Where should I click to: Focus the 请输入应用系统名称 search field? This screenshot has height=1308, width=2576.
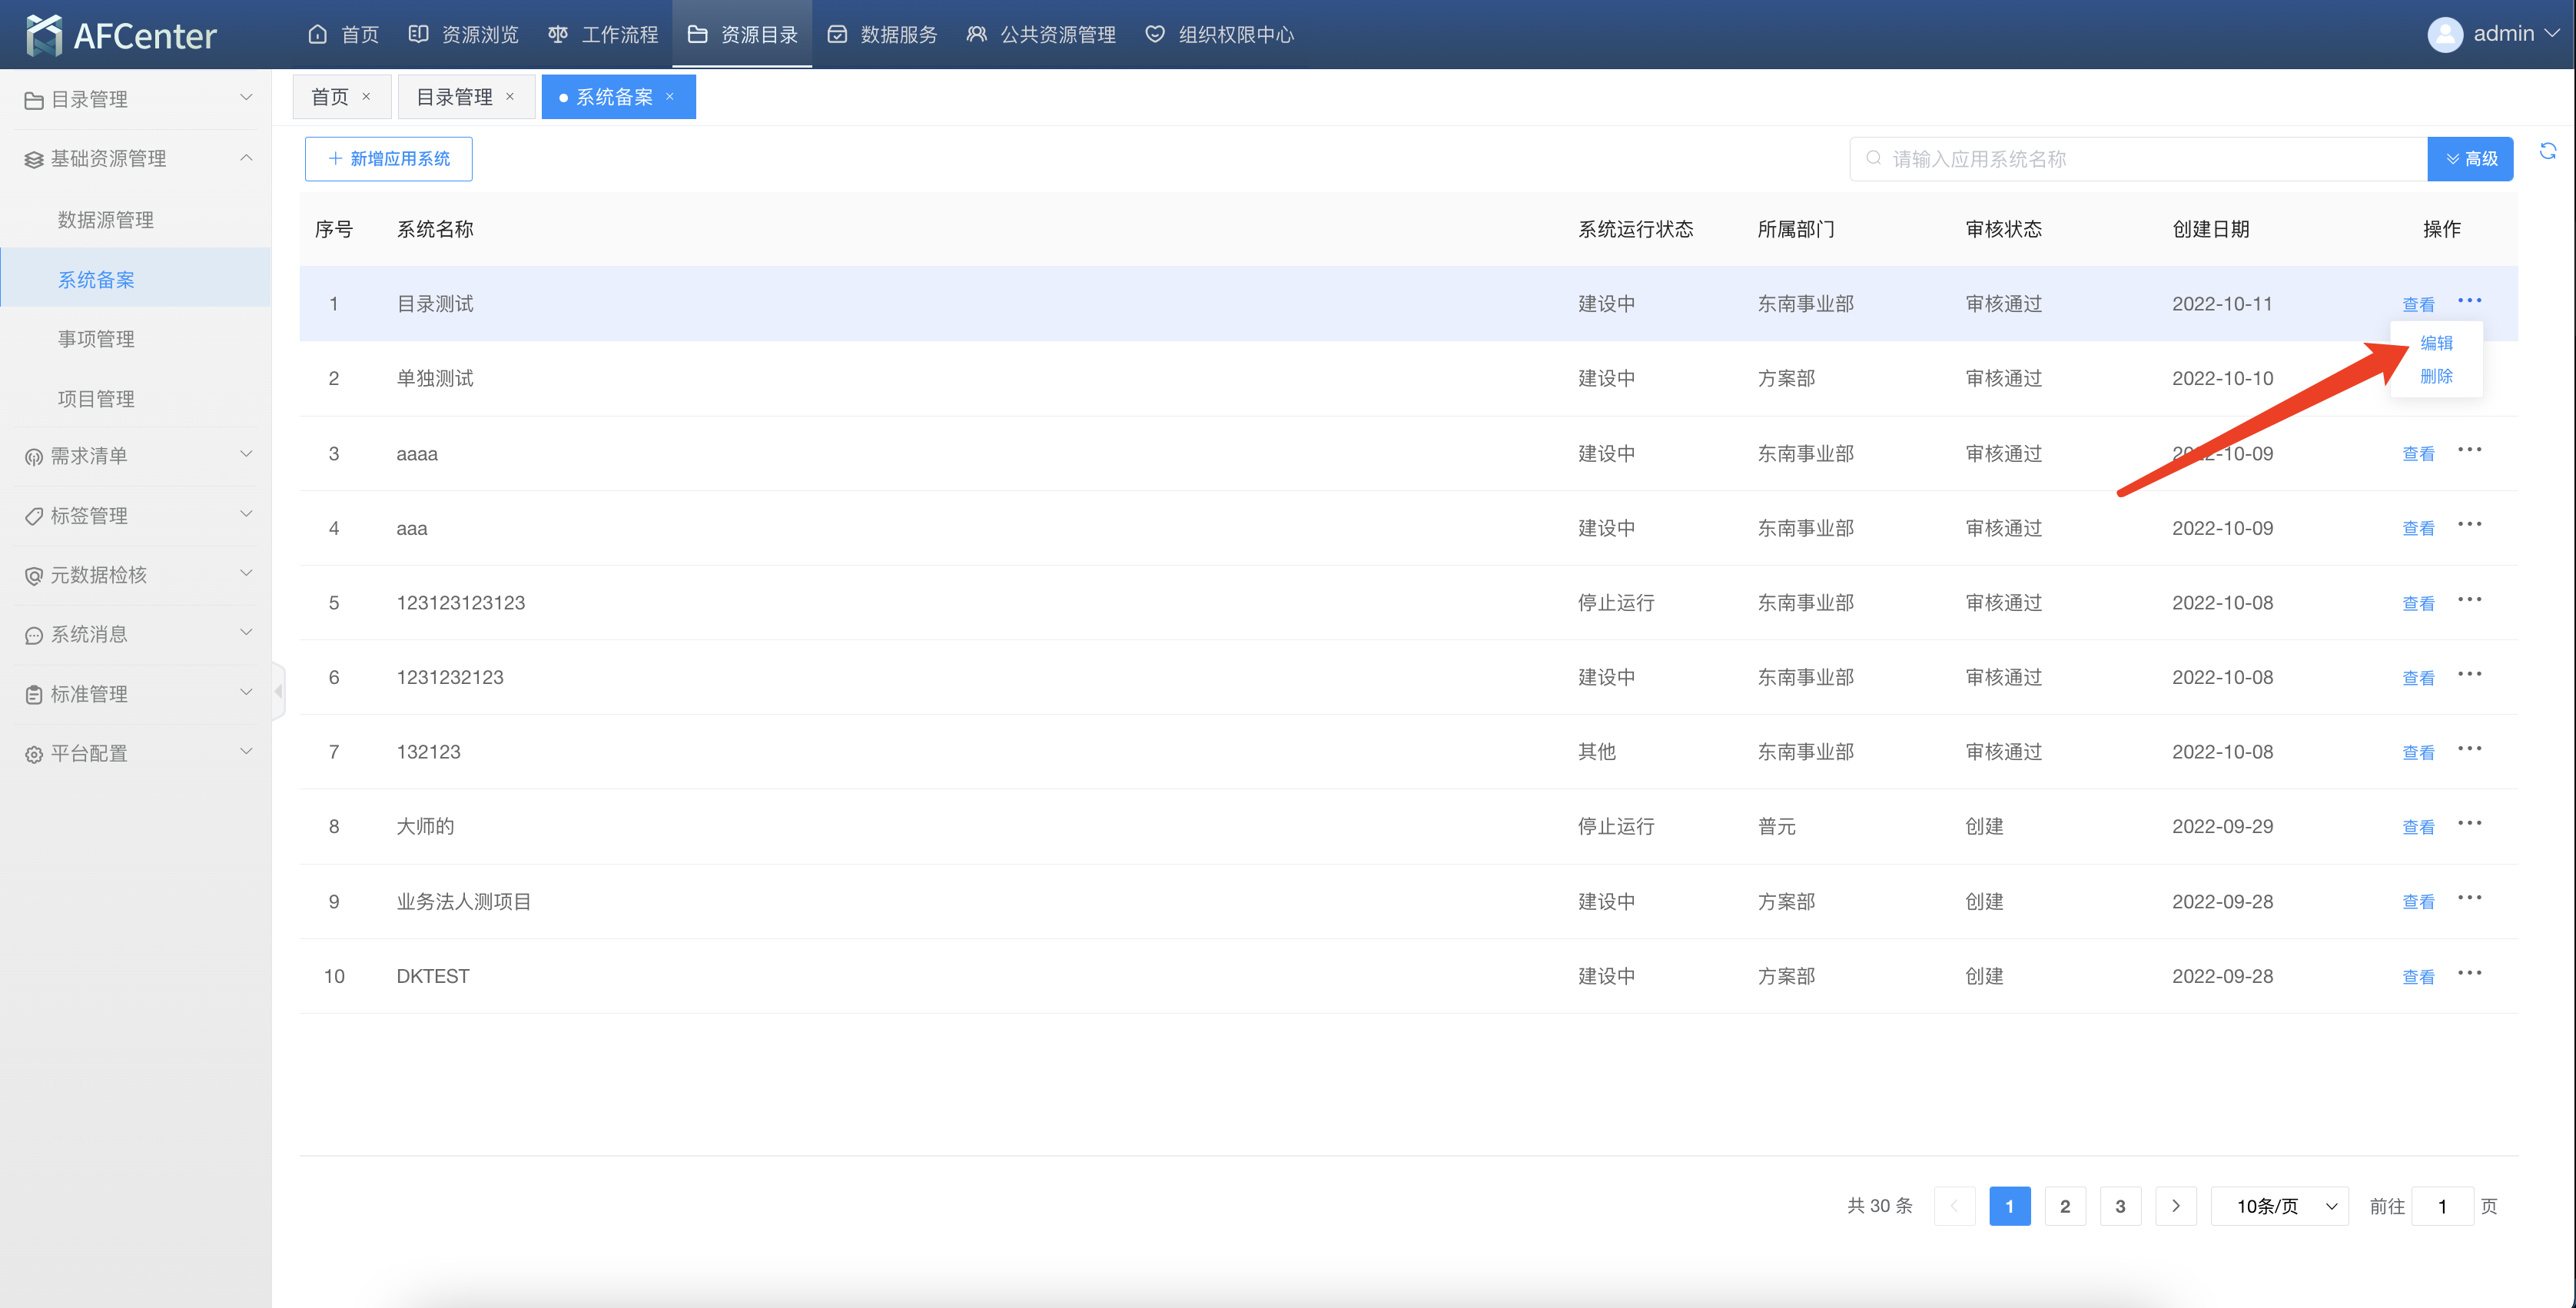2138,159
